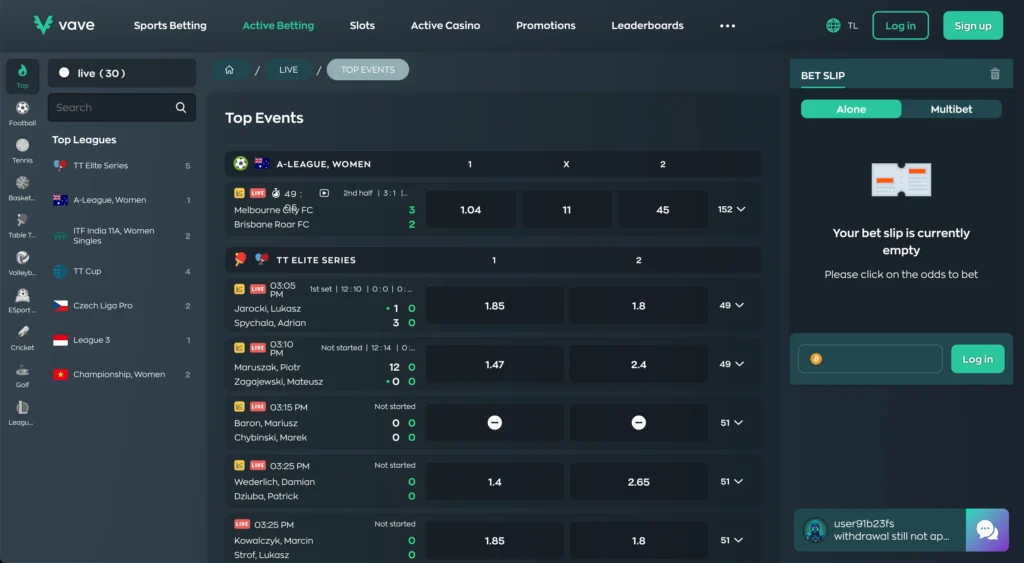Open the live chat bubble icon
This screenshot has width=1024, height=563.
click(987, 530)
